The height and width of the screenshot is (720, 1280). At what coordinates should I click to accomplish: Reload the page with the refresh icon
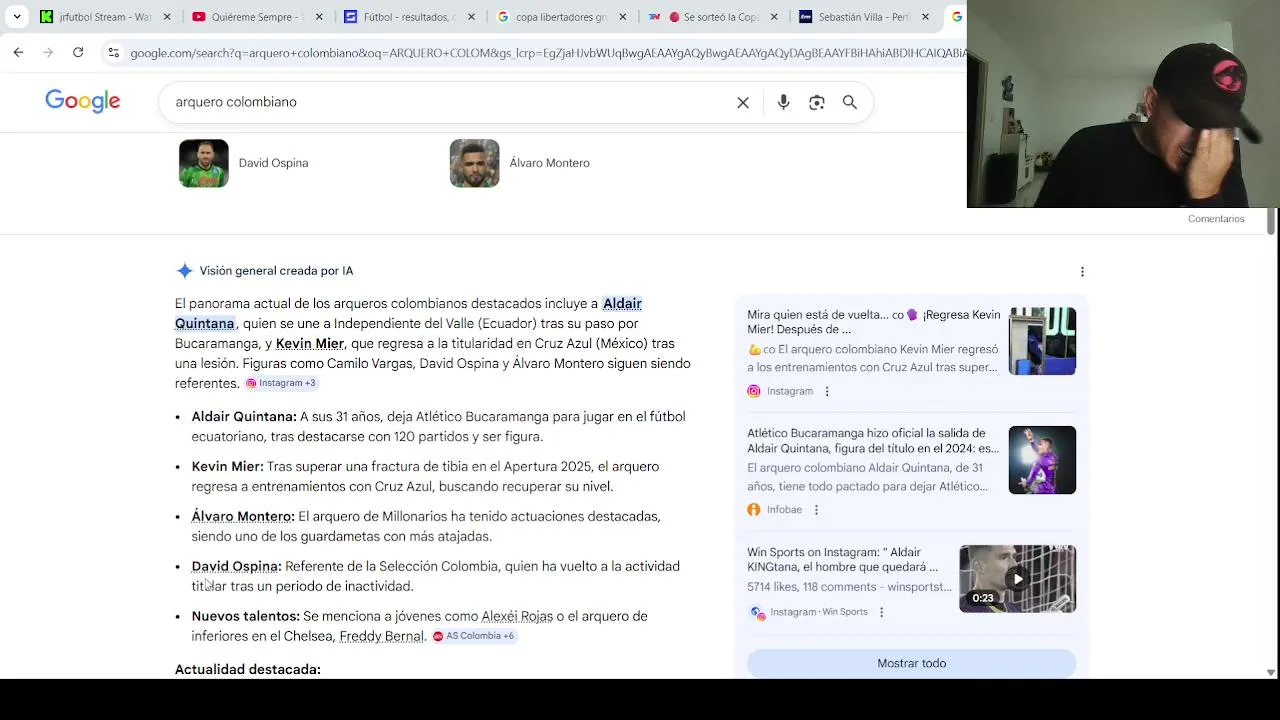[78, 52]
